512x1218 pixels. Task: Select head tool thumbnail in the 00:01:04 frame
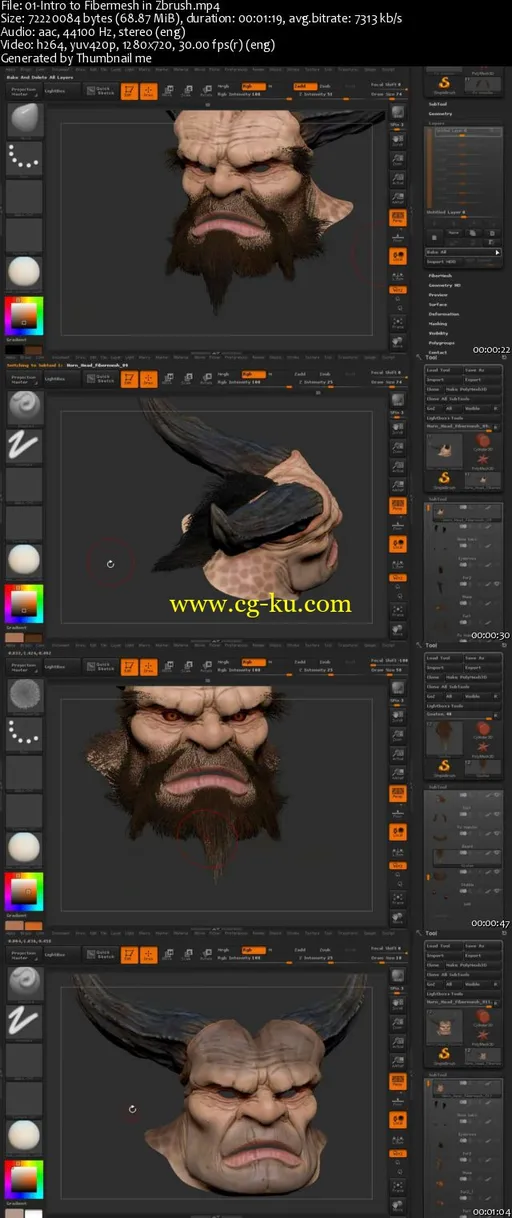pyautogui.click(x=444, y=1025)
